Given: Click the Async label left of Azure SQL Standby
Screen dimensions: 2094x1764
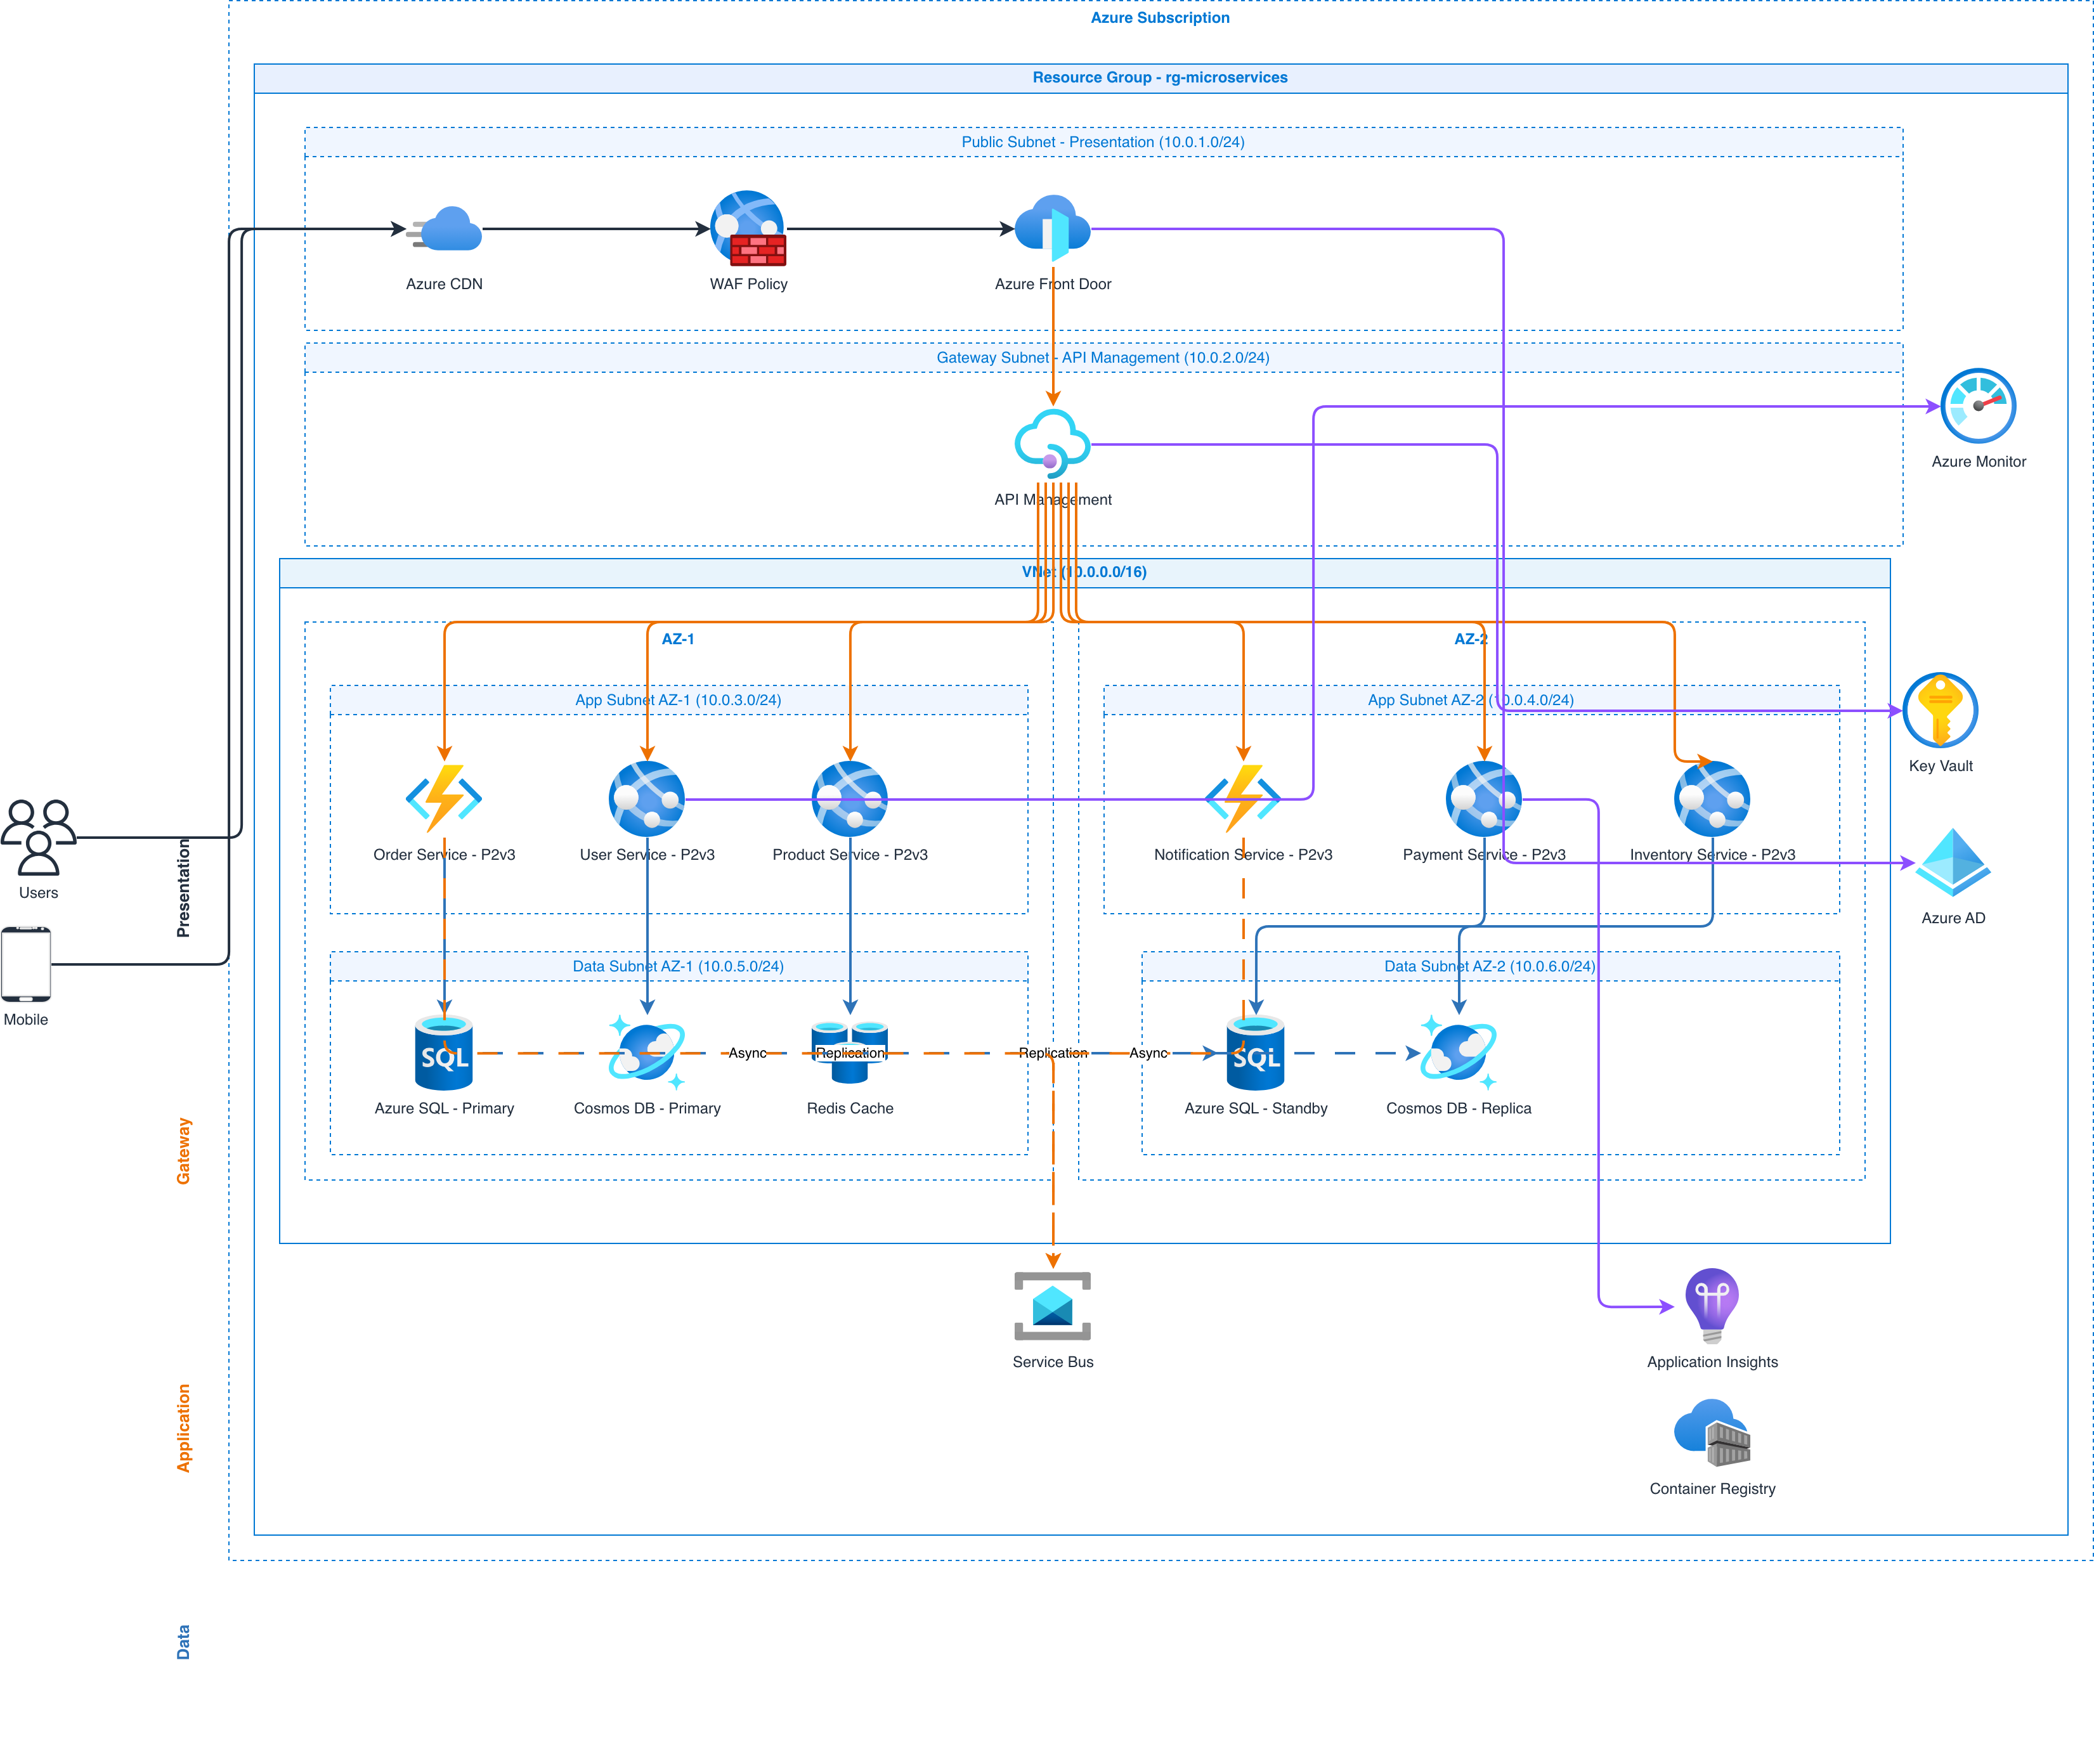Looking at the screenshot, I should [x=1148, y=1053].
